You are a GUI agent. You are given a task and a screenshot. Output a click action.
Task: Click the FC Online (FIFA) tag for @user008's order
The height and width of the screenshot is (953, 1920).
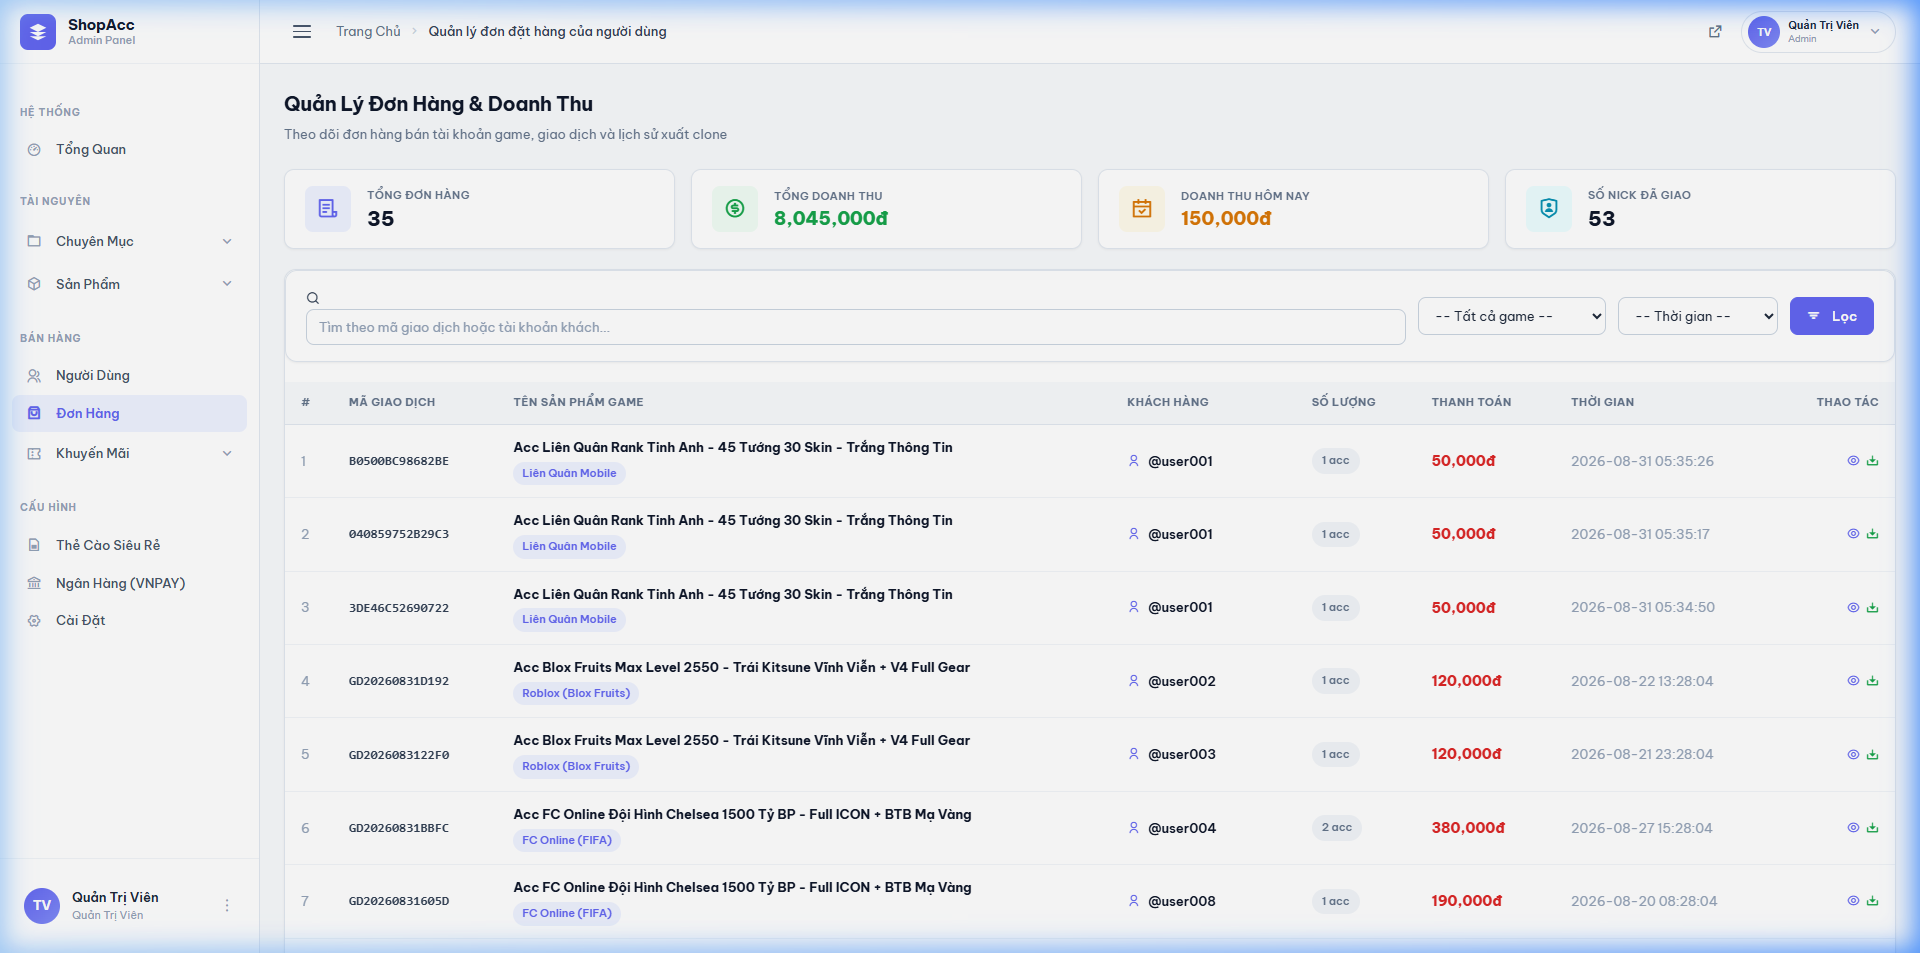click(567, 913)
